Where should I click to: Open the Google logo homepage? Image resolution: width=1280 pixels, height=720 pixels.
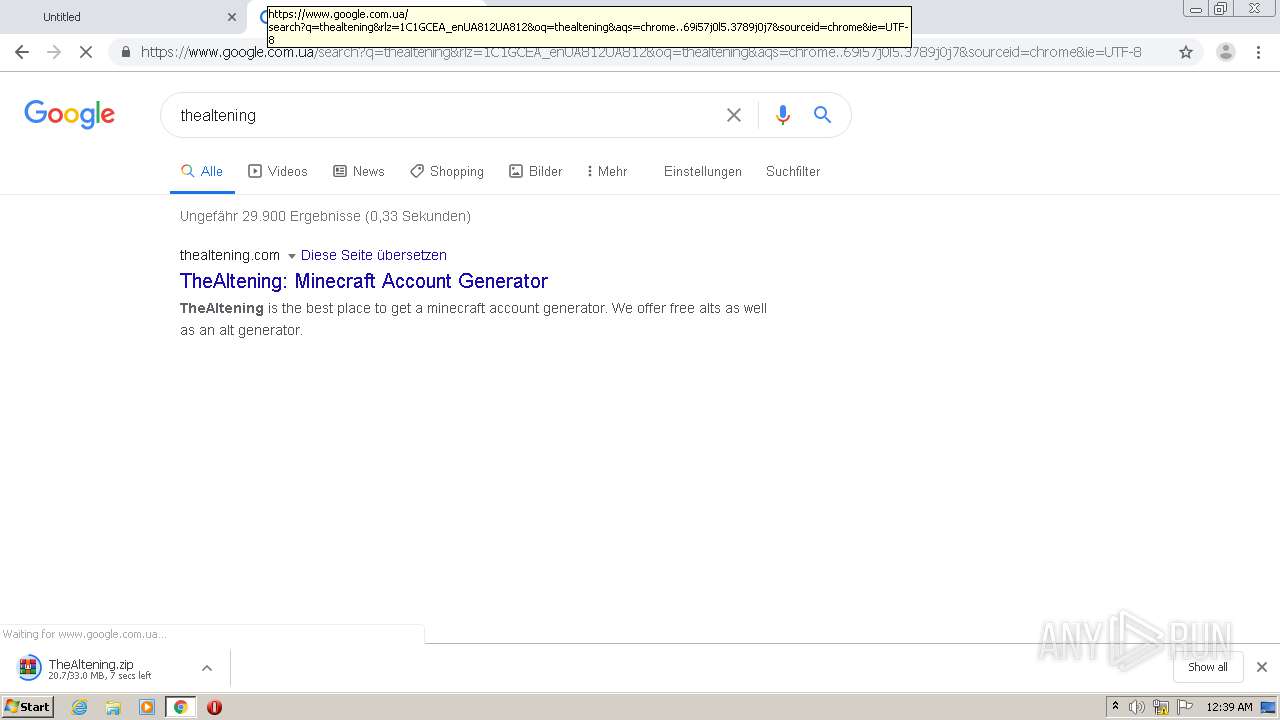click(x=70, y=114)
